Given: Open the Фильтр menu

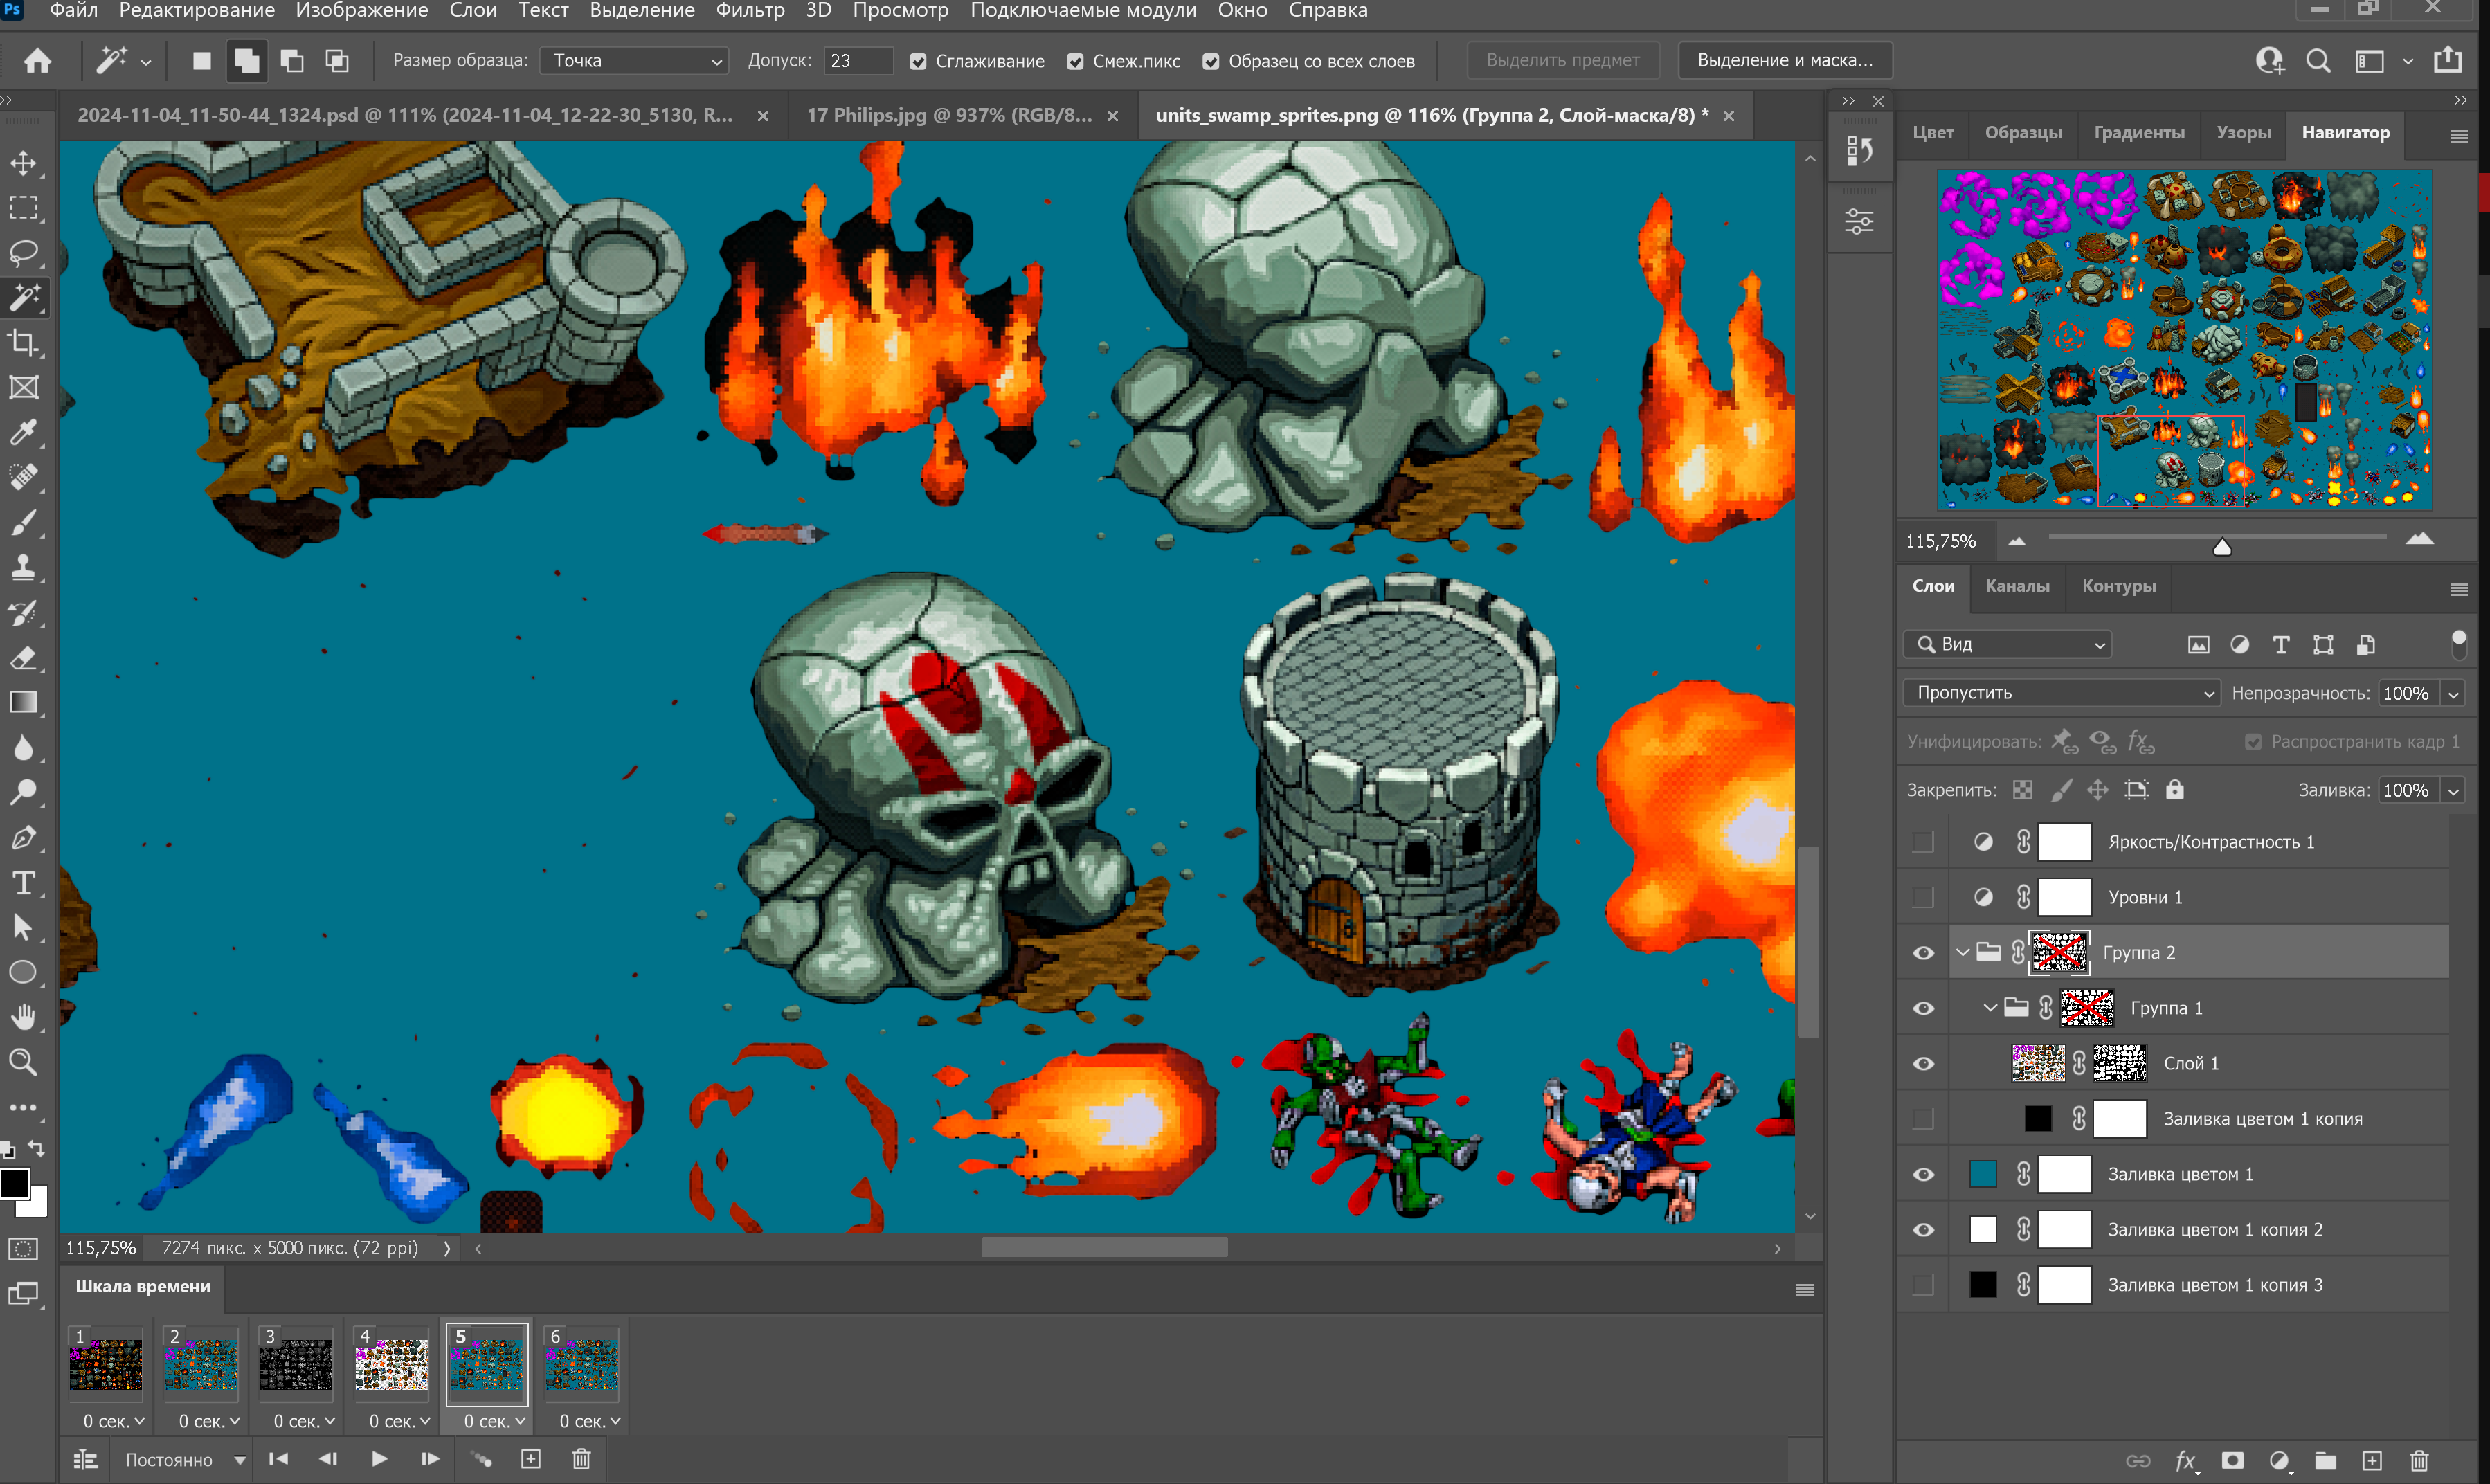Looking at the screenshot, I should point(749,11).
